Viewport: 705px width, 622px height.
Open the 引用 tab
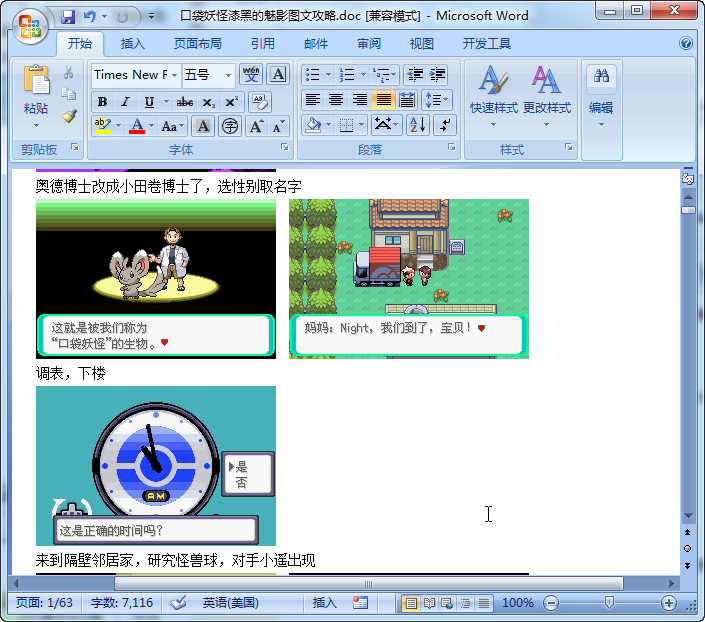tap(263, 44)
